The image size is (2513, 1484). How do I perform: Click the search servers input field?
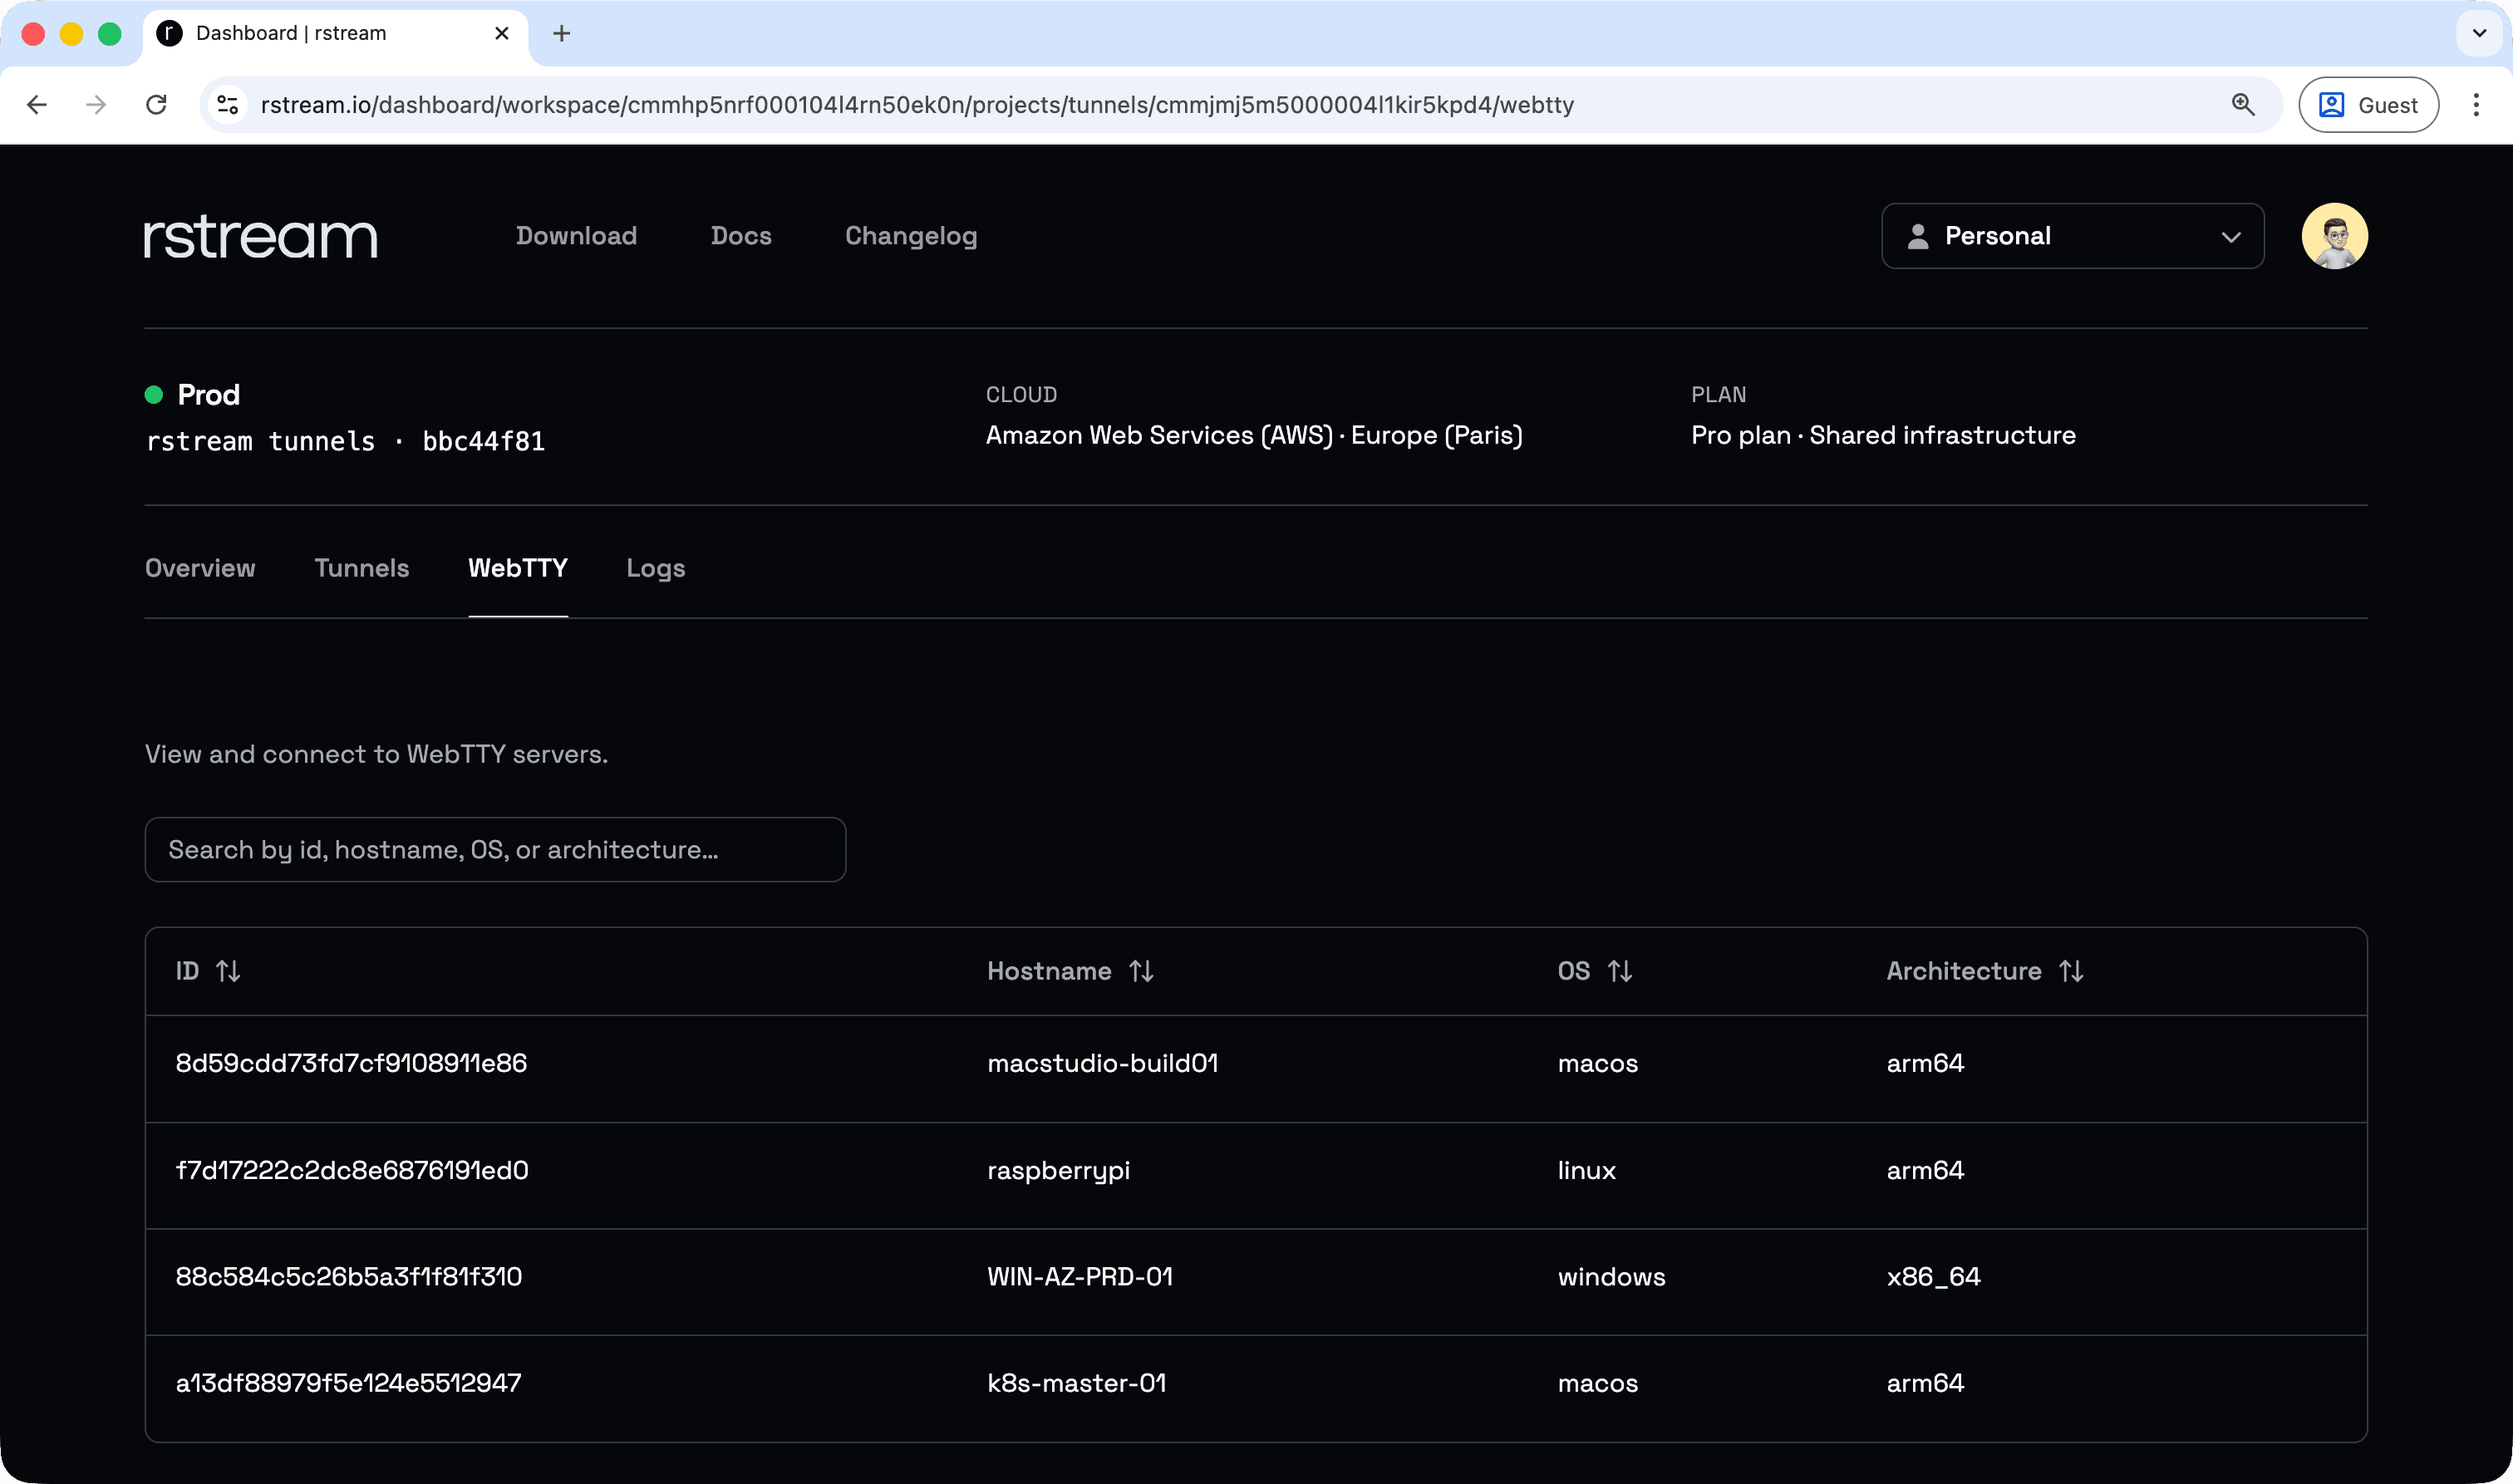(495, 849)
